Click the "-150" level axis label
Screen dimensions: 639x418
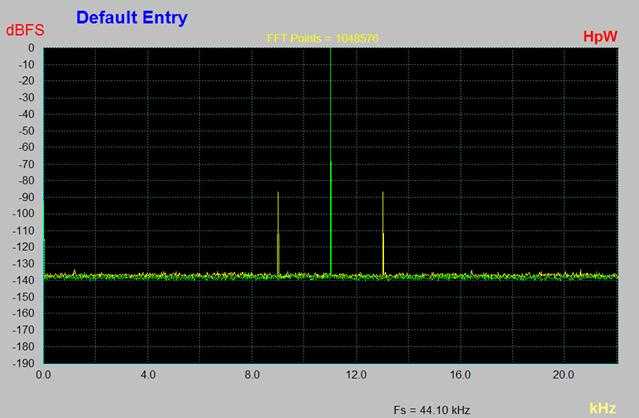tap(24, 297)
